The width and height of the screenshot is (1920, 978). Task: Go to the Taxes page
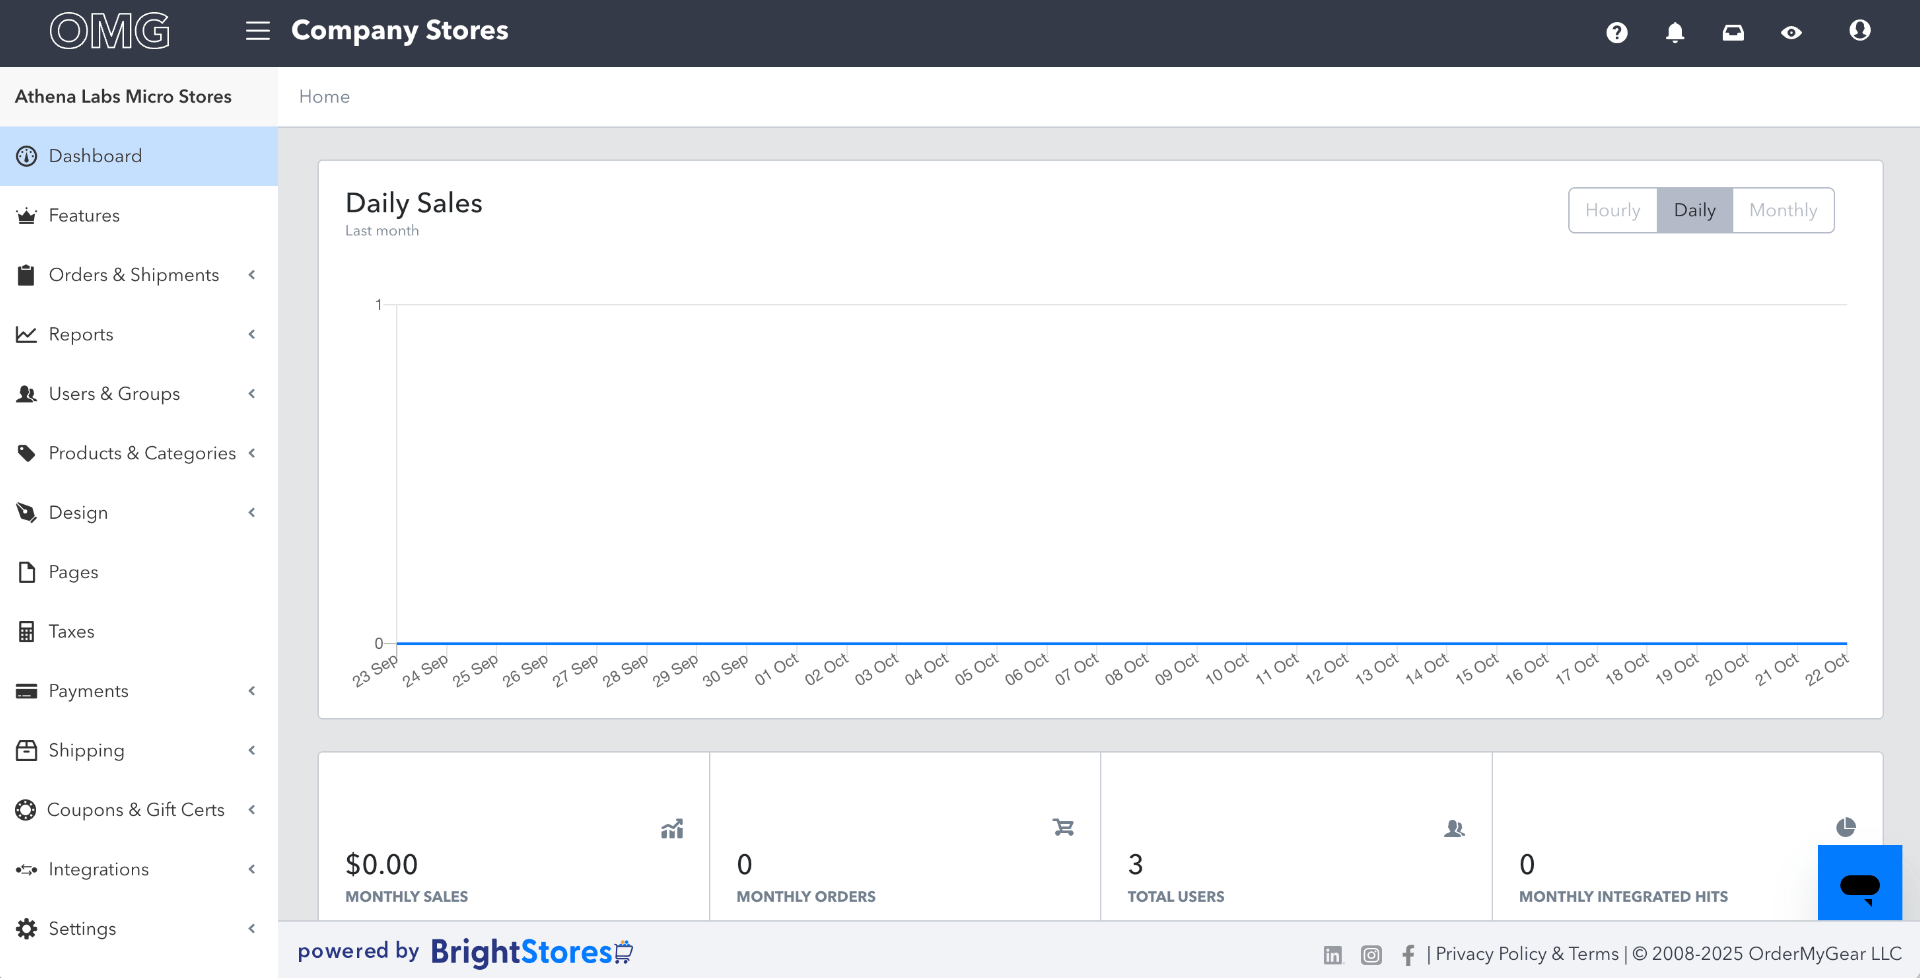point(71,631)
